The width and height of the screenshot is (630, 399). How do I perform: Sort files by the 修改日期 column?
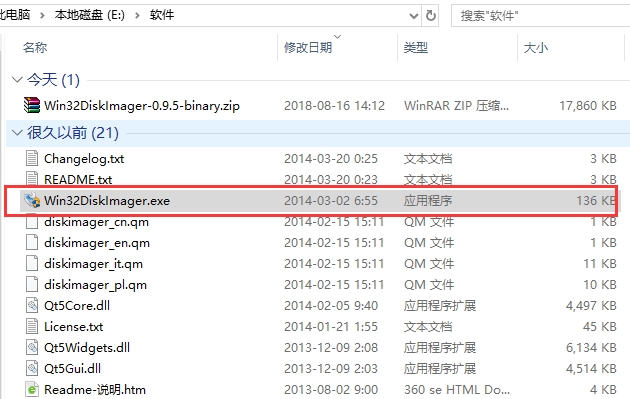(x=308, y=47)
